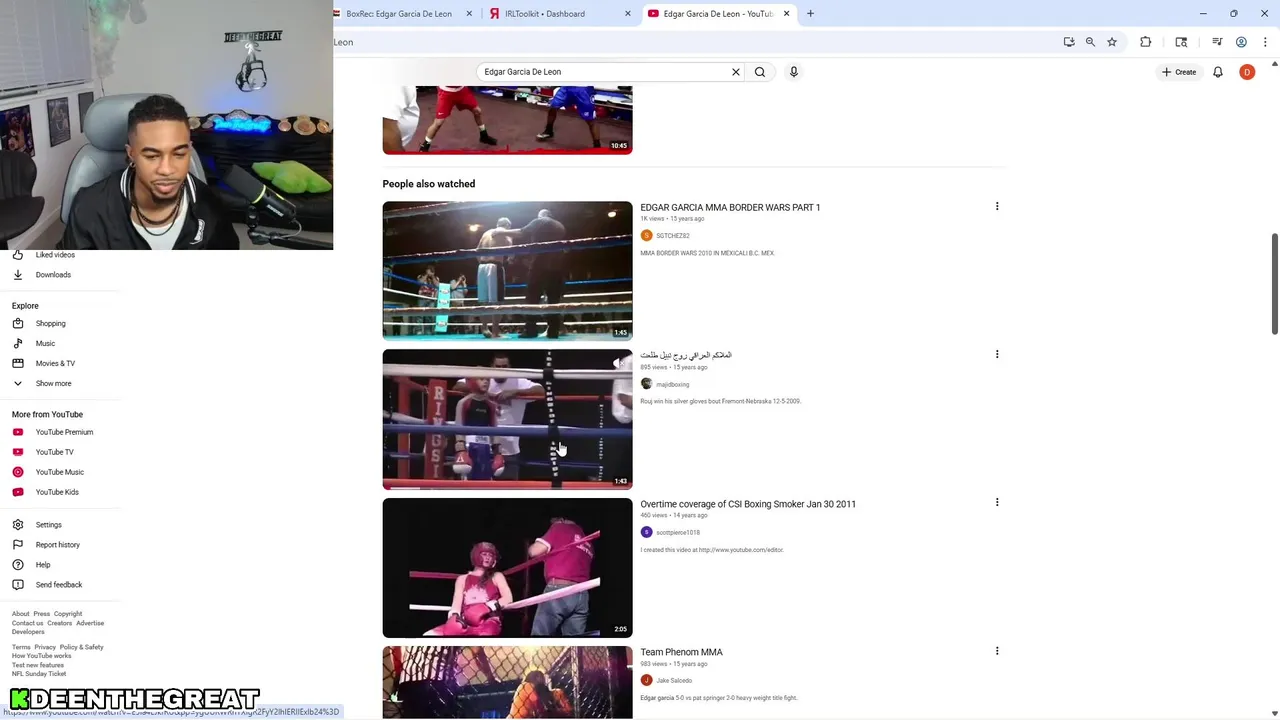Click the SGTCHEZ82 channel avatar
The width and height of the screenshot is (1280, 720).
[x=646, y=236]
